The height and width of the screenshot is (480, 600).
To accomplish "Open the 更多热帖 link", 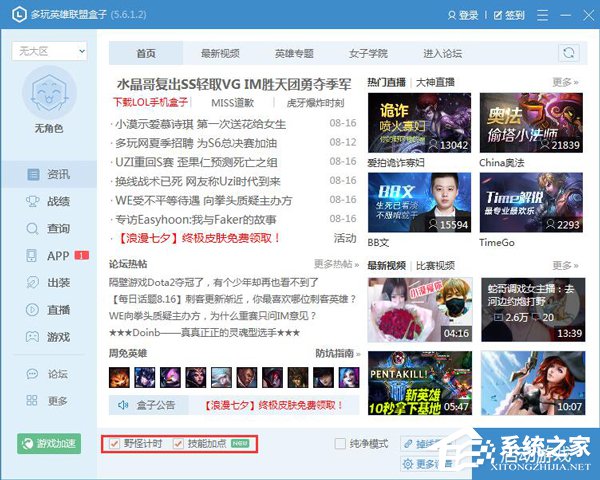I will [336, 264].
